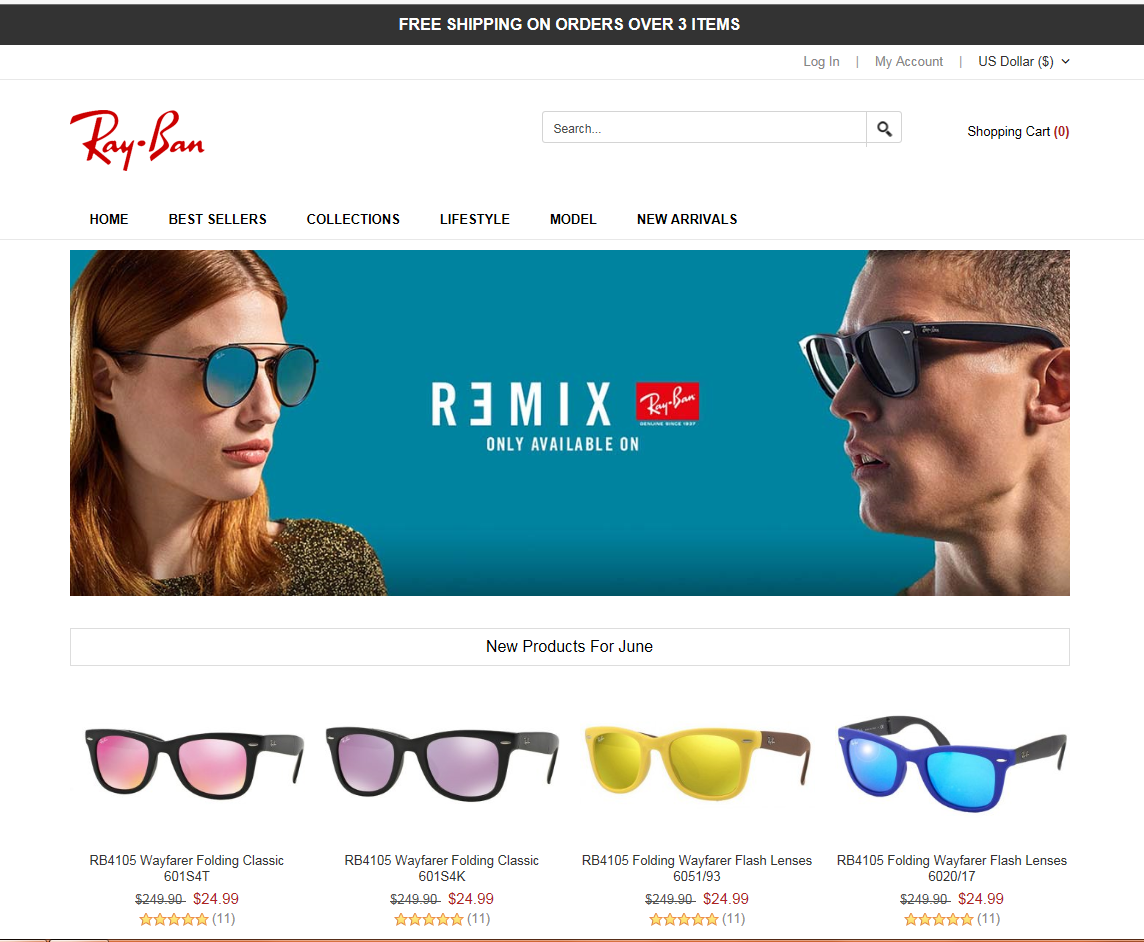Click RB4105 Folding Wayfarer Flash Lenses 6051/93 title
Image resolution: width=1144 pixels, height=942 pixels.
click(697, 868)
